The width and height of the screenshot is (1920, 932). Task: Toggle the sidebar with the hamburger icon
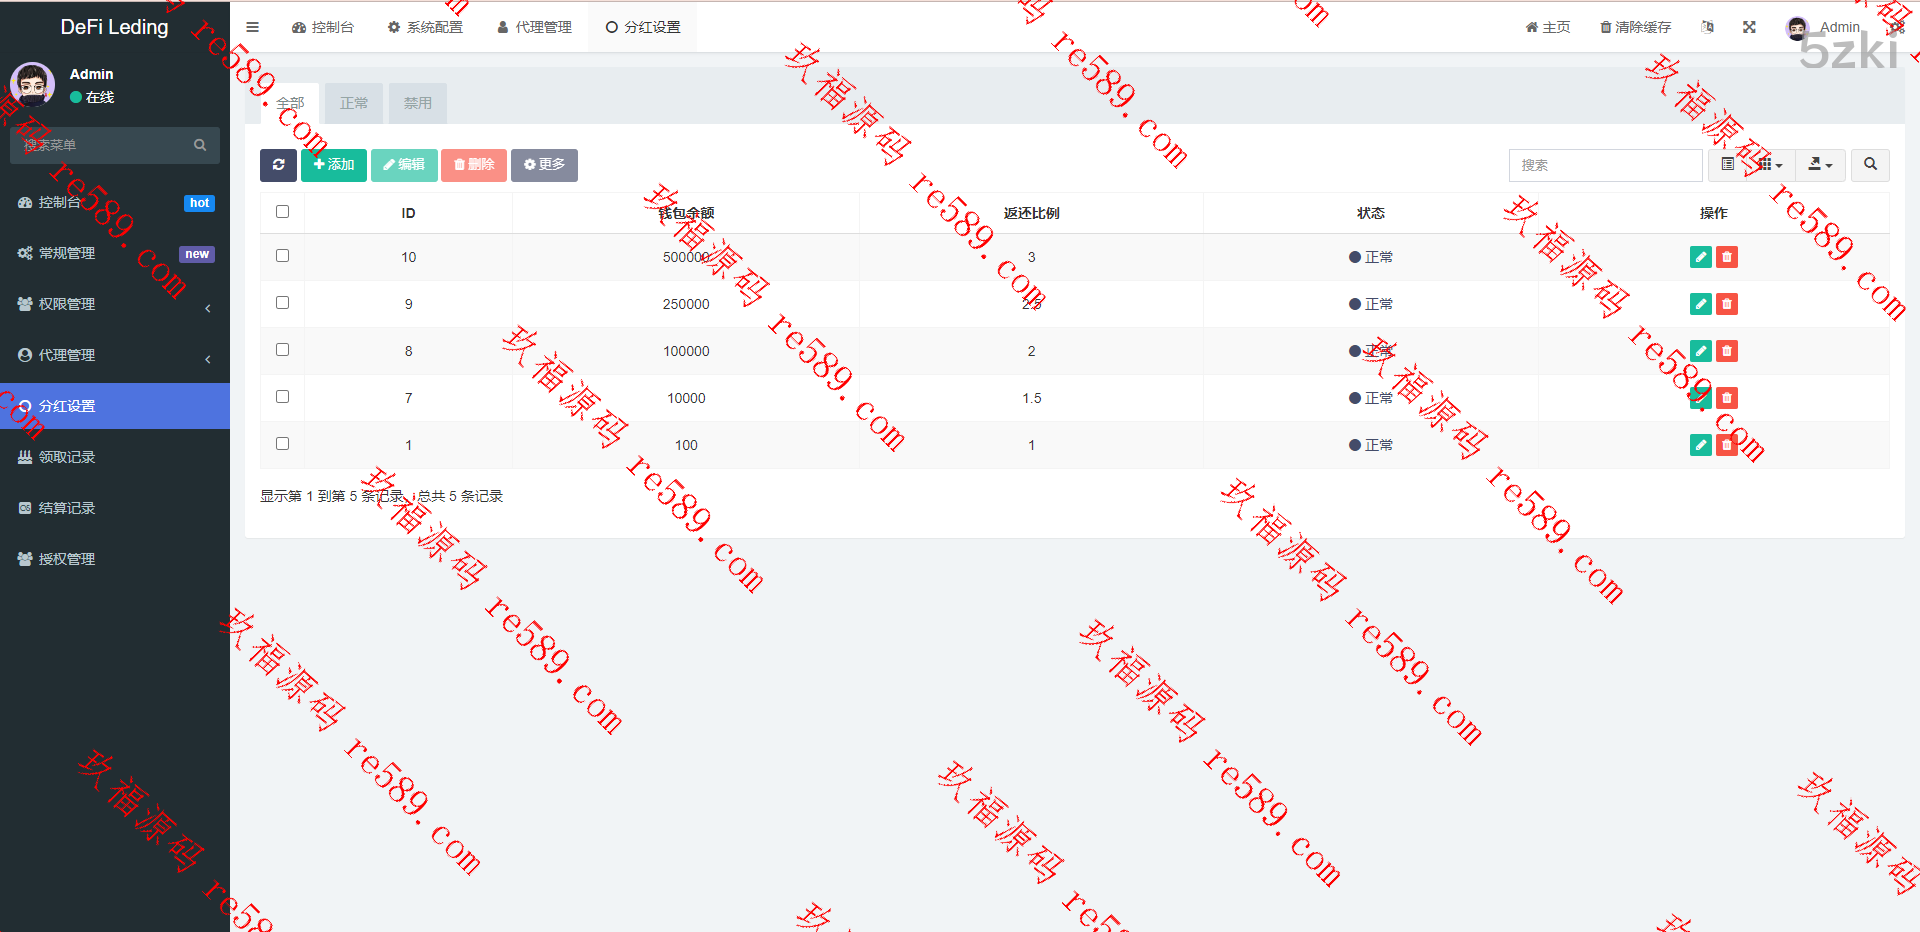[x=253, y=27]
